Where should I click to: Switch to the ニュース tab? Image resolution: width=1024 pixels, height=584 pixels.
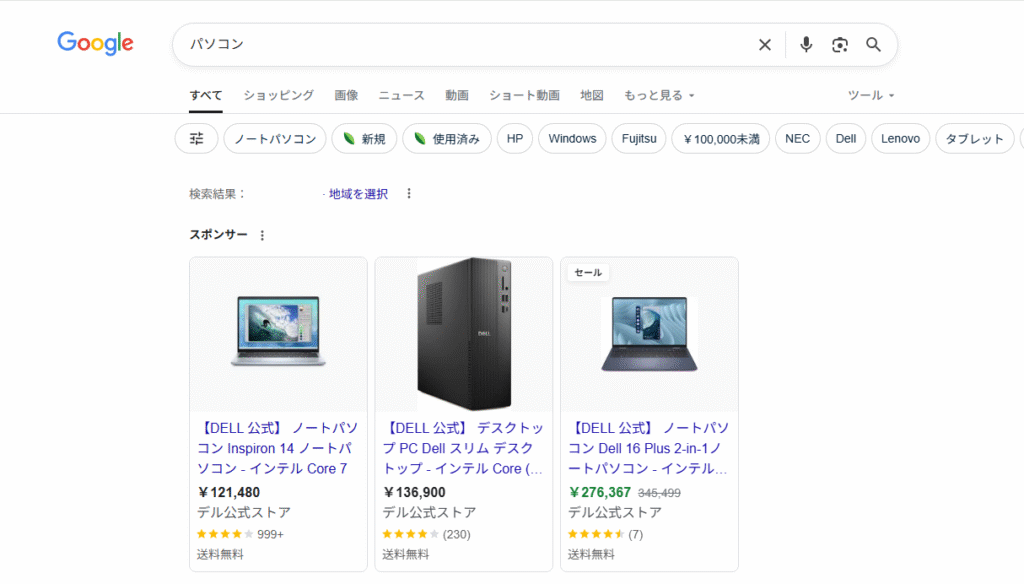pos(400,95)
